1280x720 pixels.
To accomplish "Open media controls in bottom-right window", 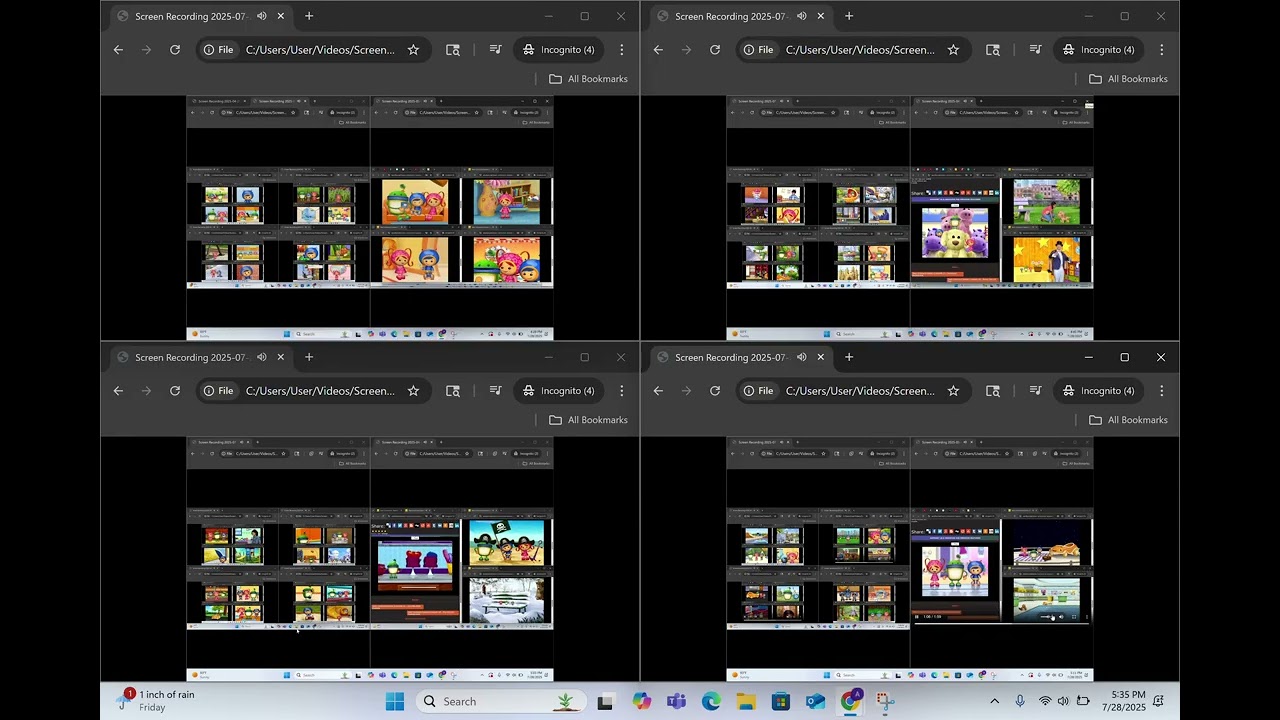I will click(x=1035, y=391).
